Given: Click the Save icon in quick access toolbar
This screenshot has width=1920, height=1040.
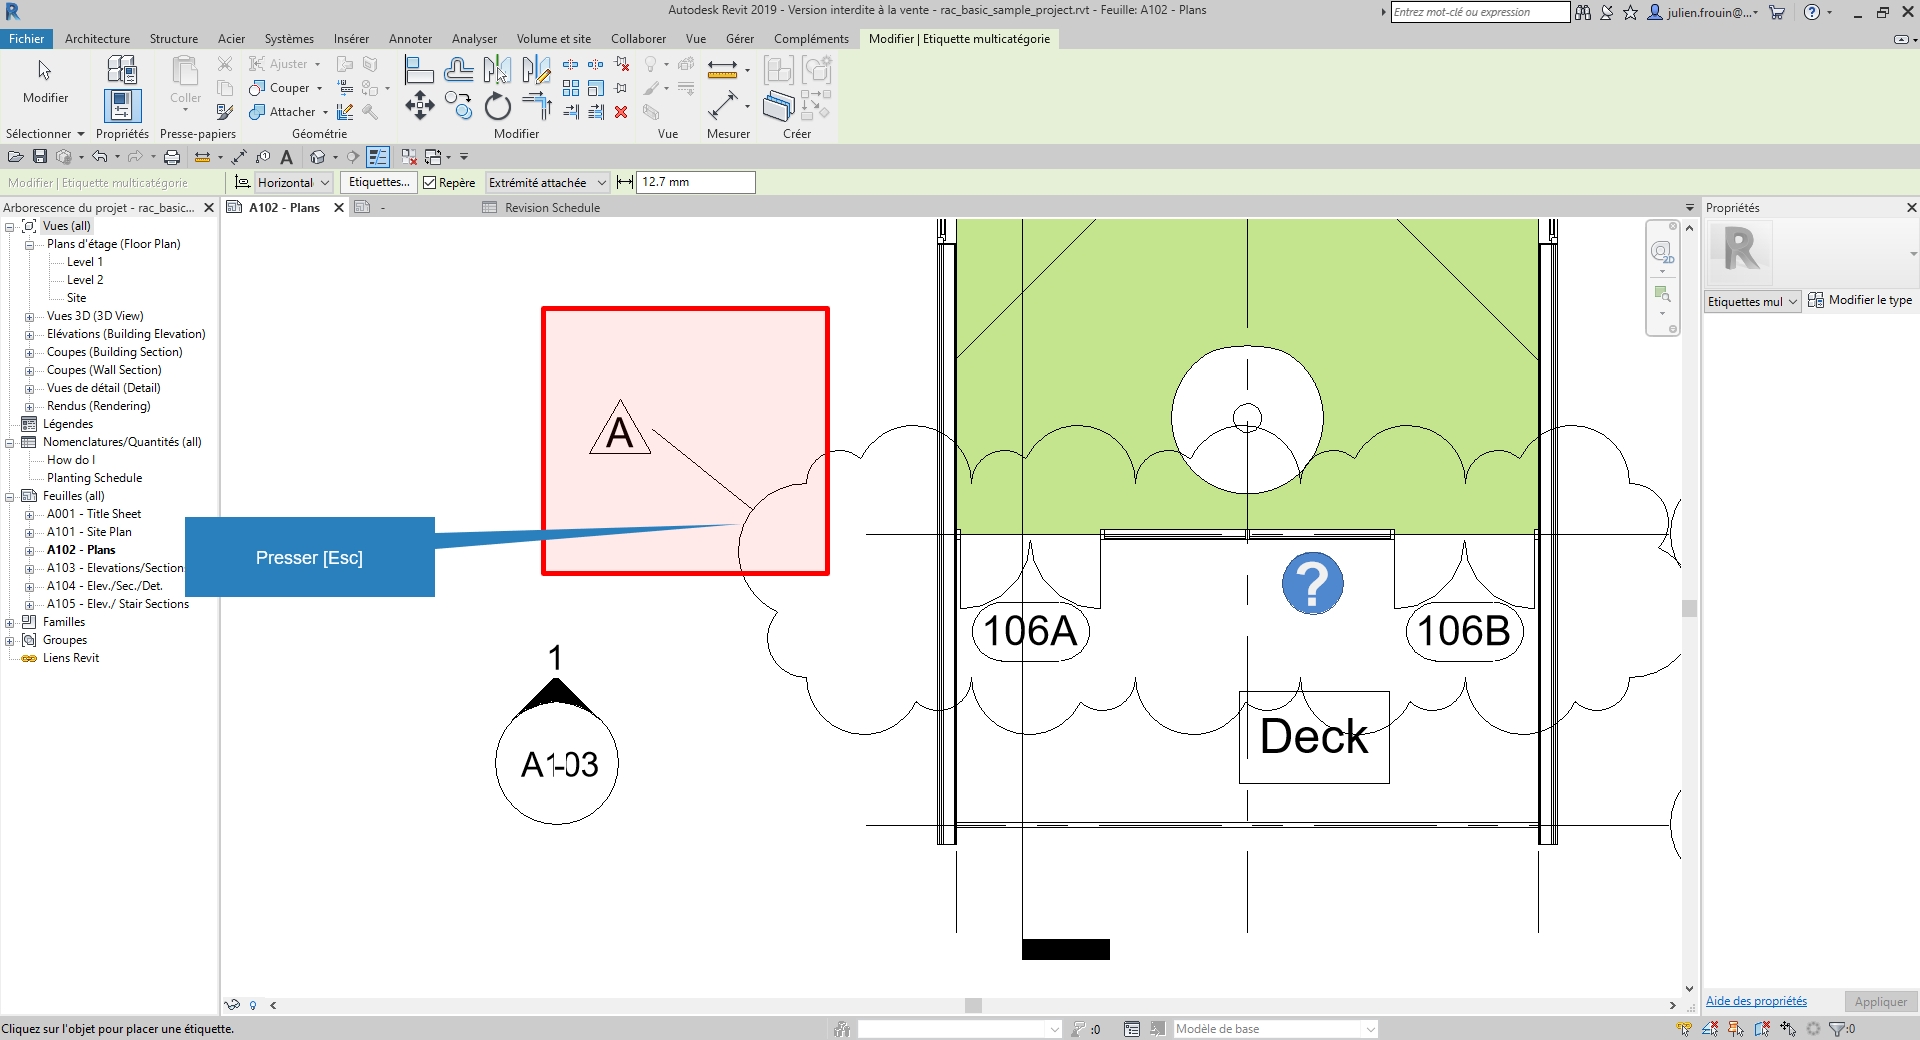Looking at the screenshot, I should (x=40, y=157).
